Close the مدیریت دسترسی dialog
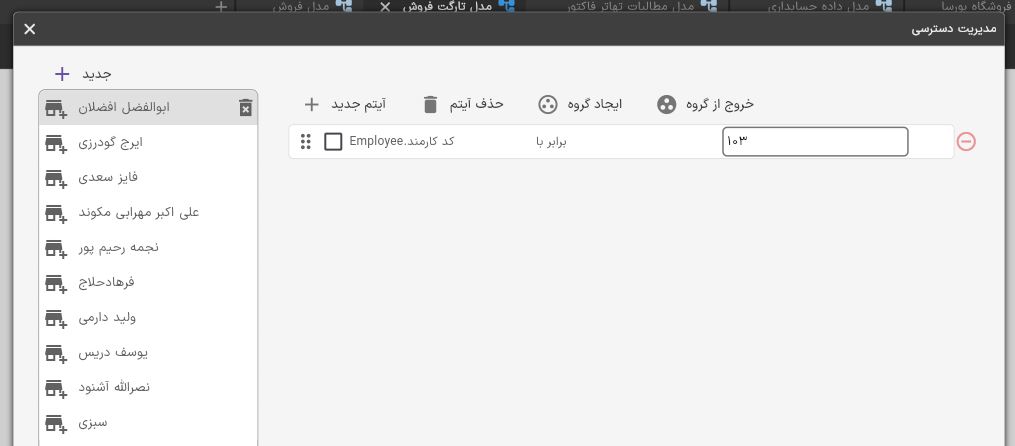Image resolution: width=1015 pixels, height=446 pixels. coord(30,29)
